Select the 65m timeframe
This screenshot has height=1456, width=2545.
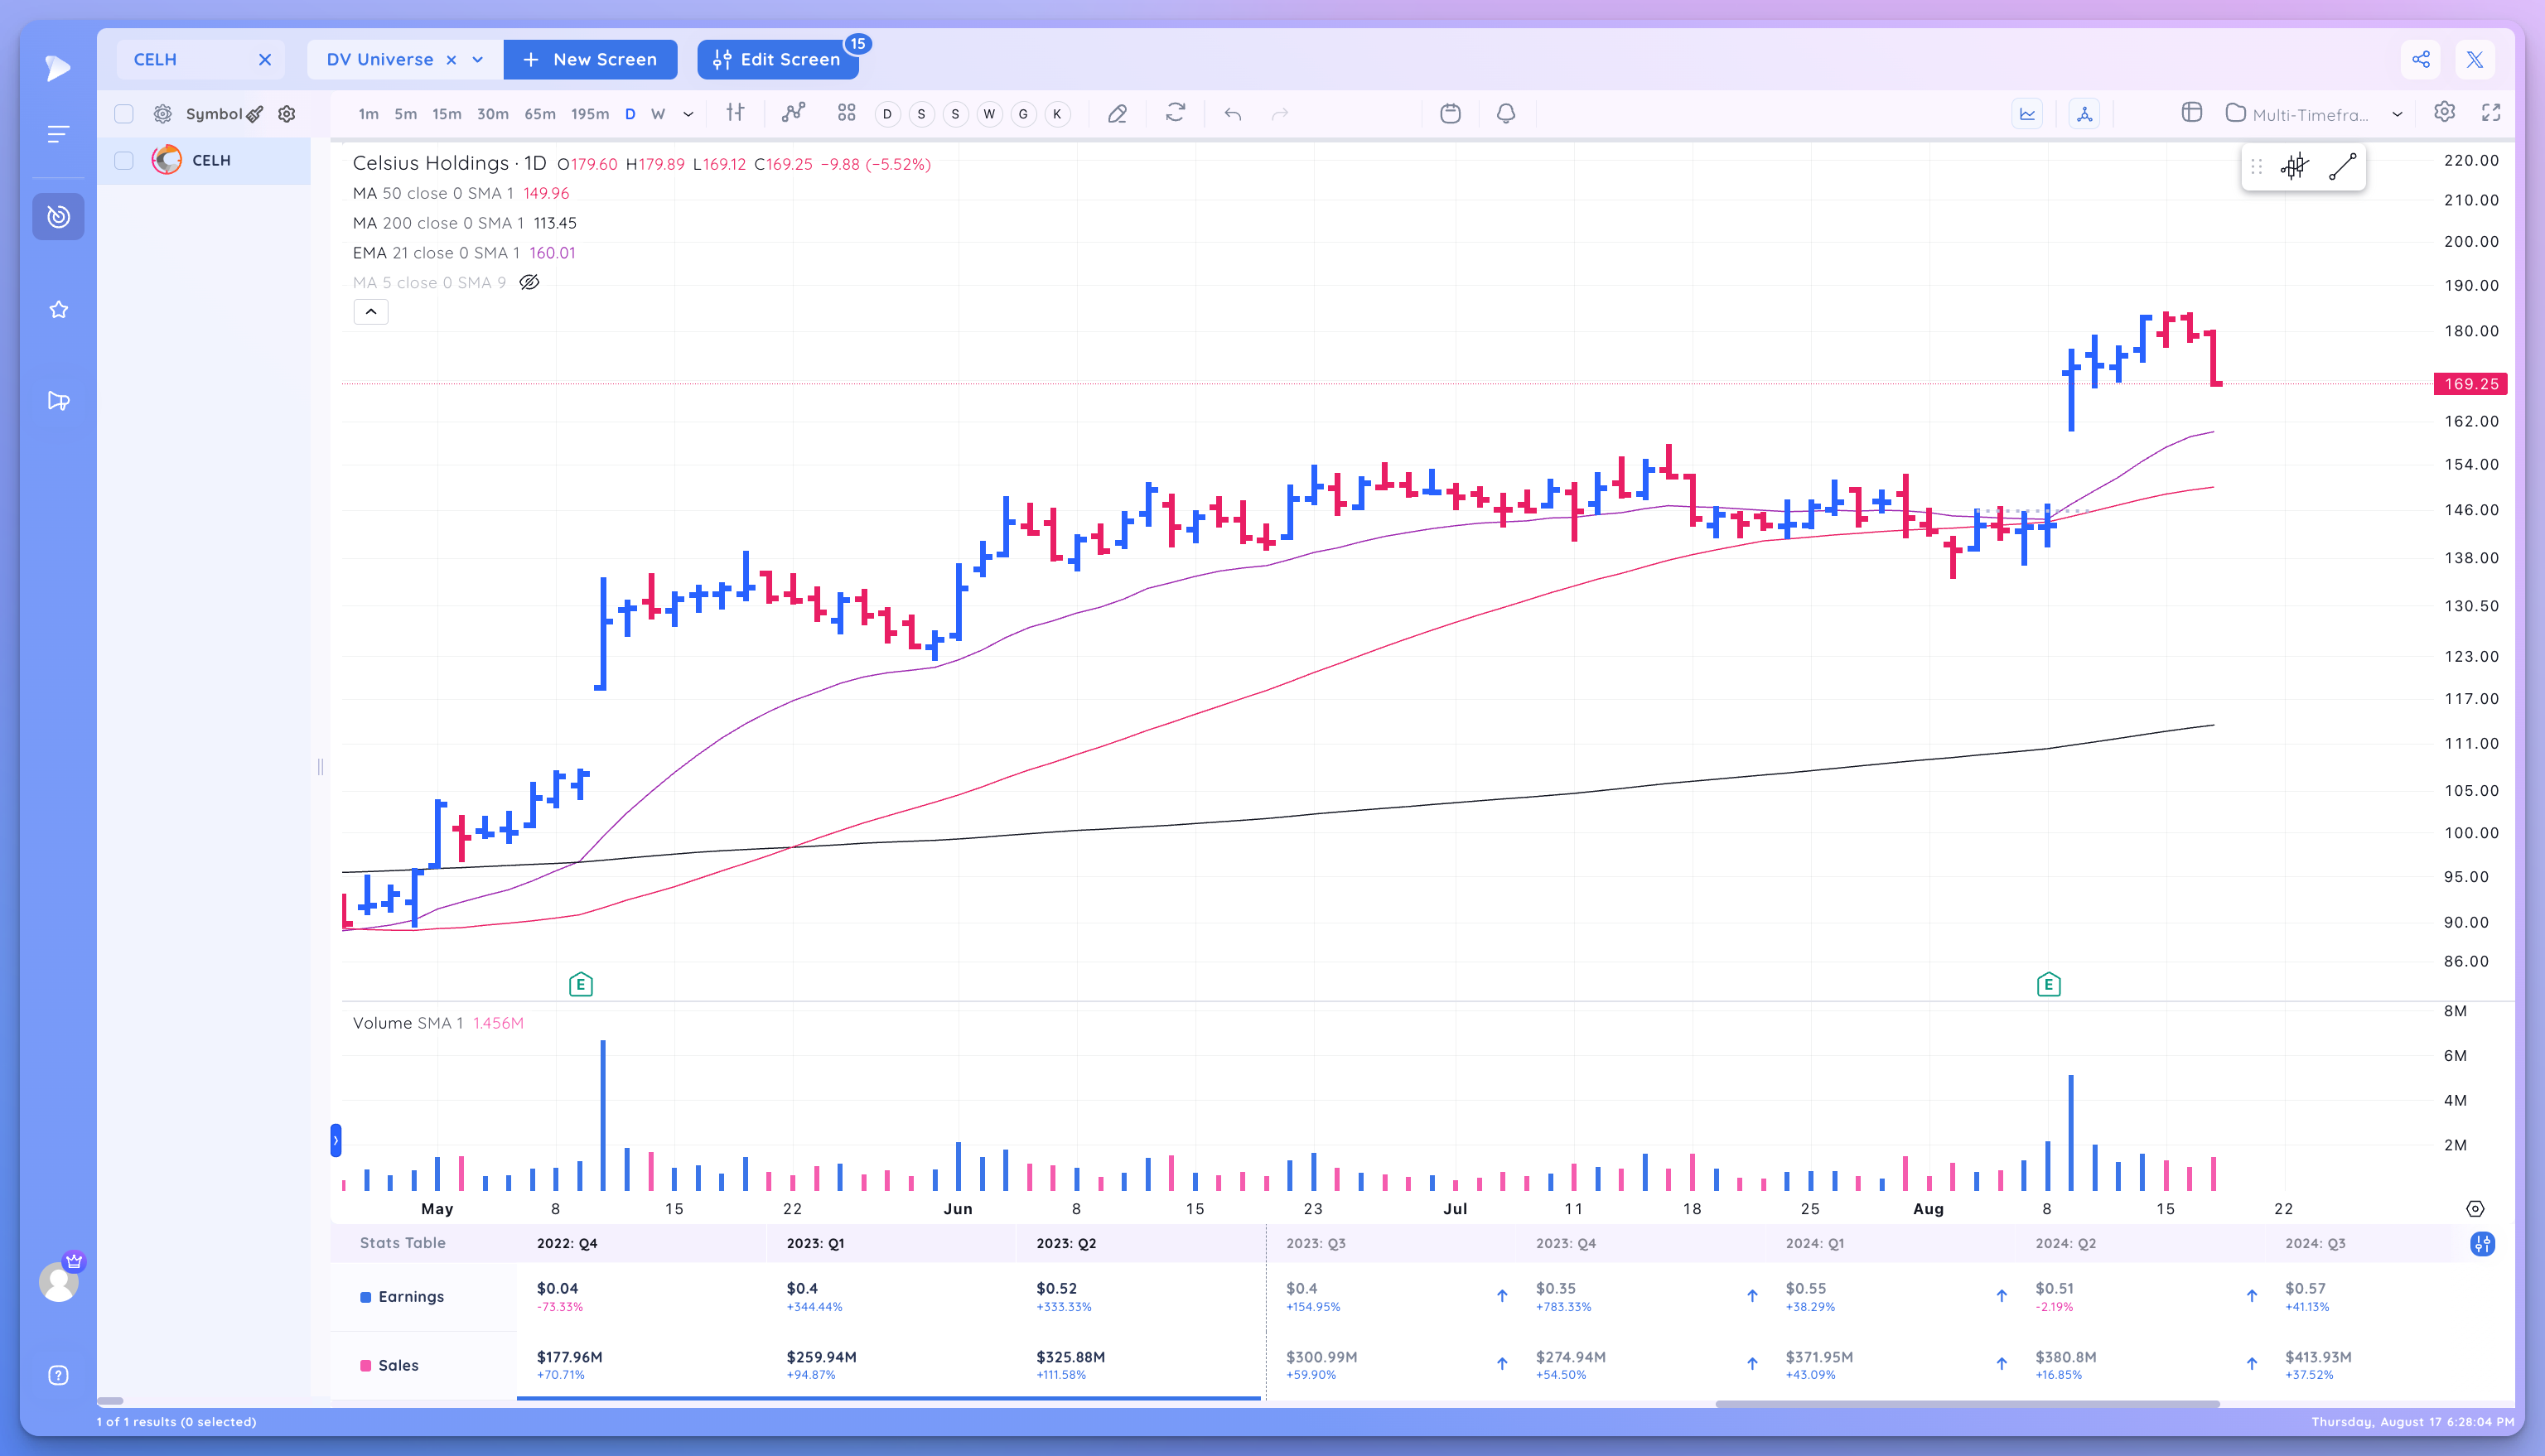pos(540,114)
